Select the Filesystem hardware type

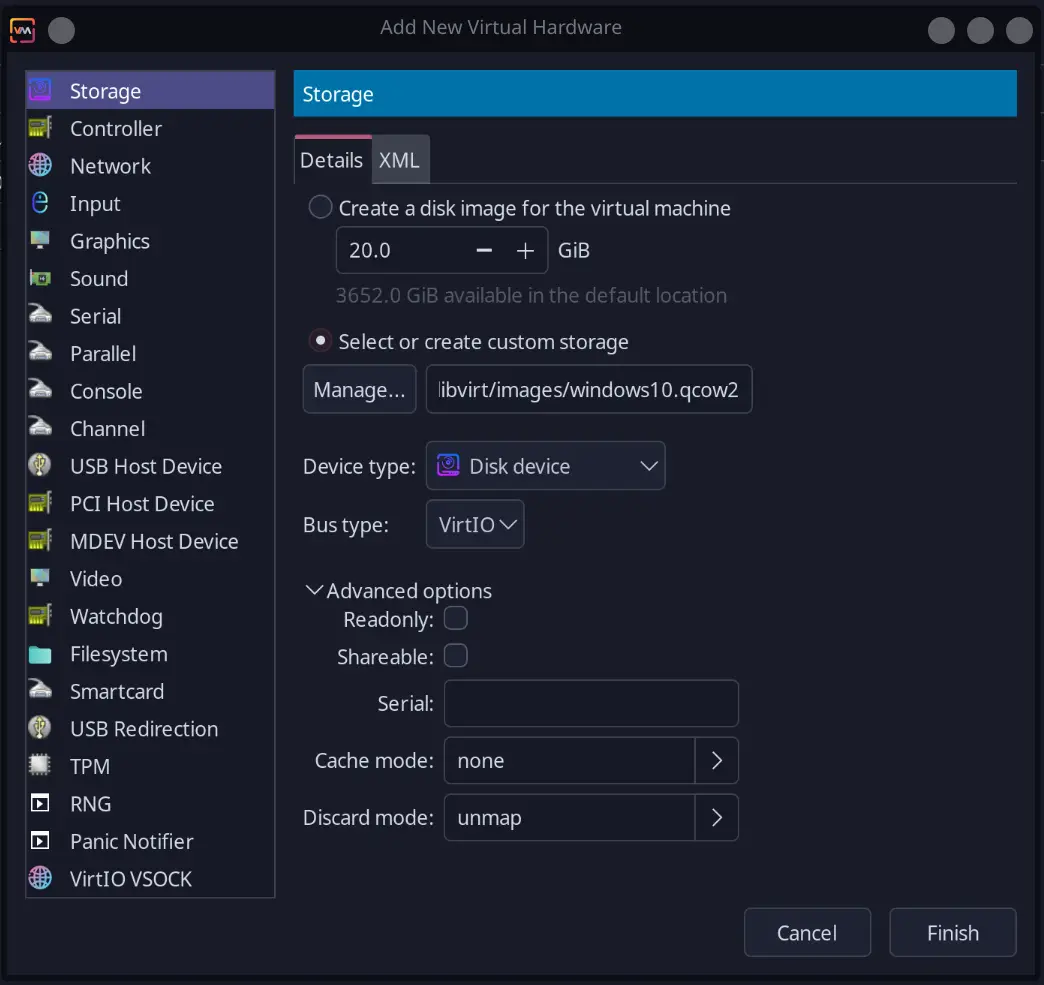[118, 654]
